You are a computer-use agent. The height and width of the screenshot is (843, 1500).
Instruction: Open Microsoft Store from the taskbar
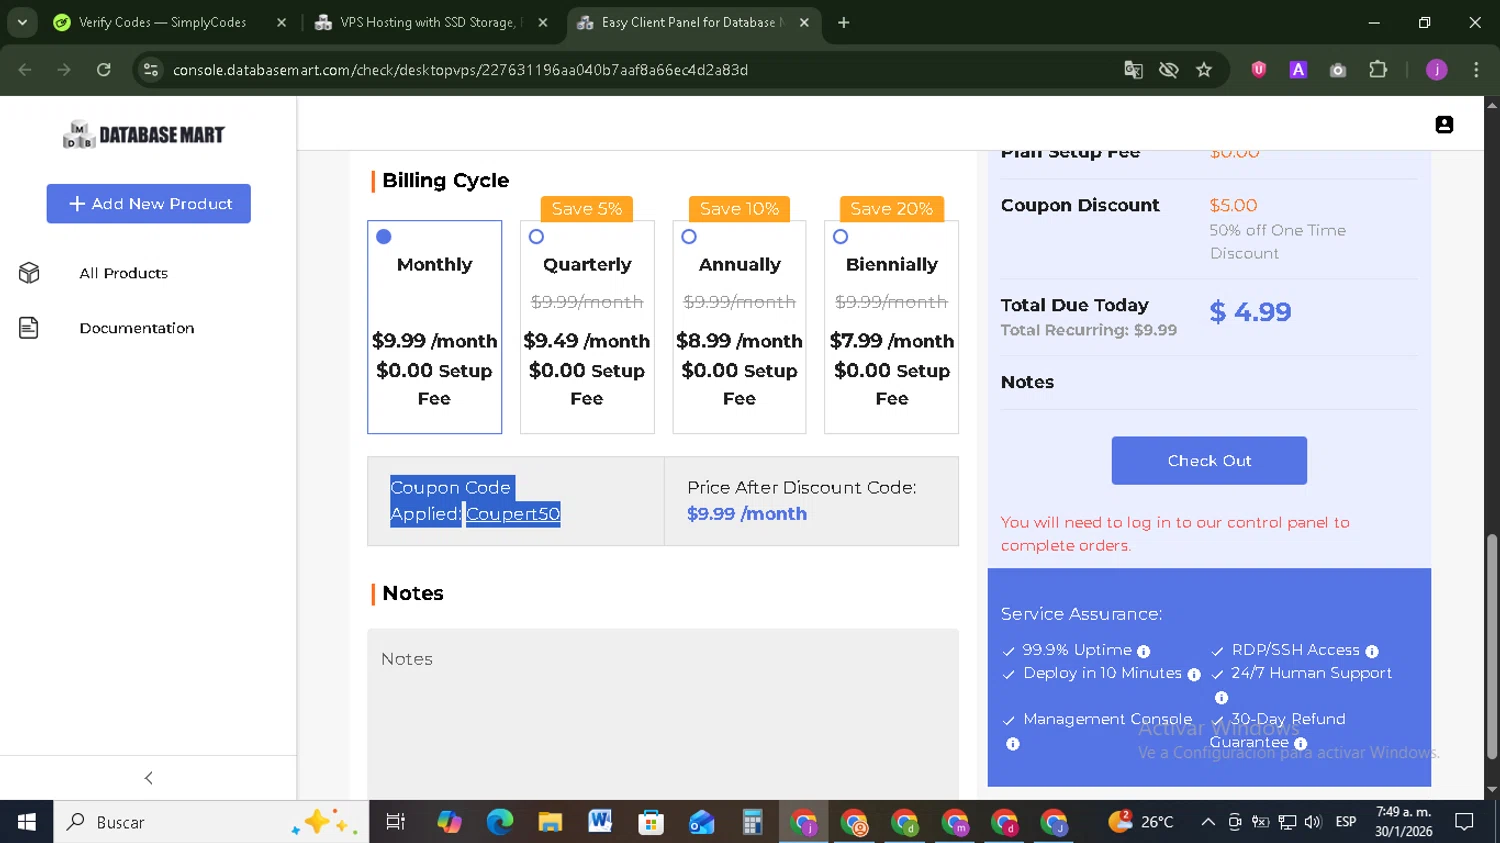pos(651,822)
